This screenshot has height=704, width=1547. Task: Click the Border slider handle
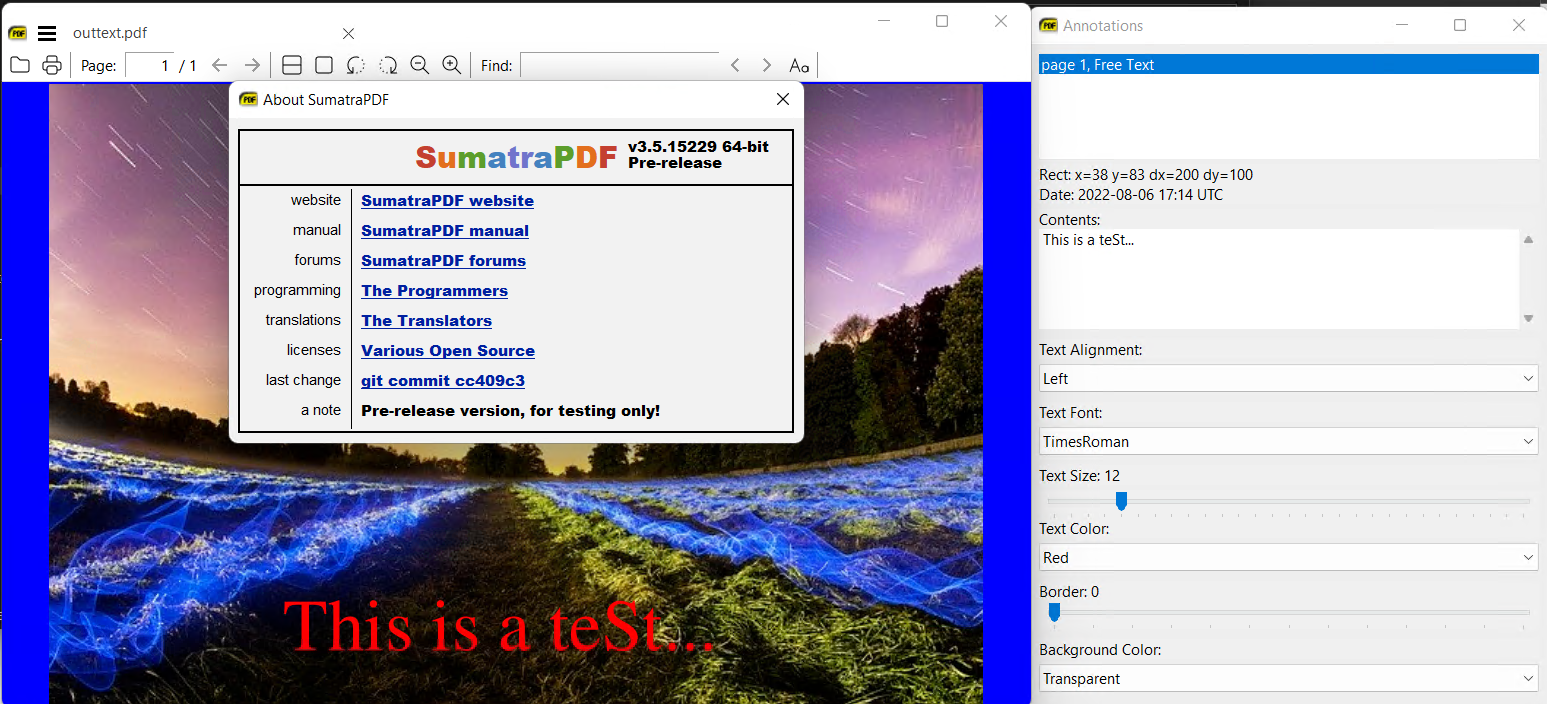[1054, 612]
